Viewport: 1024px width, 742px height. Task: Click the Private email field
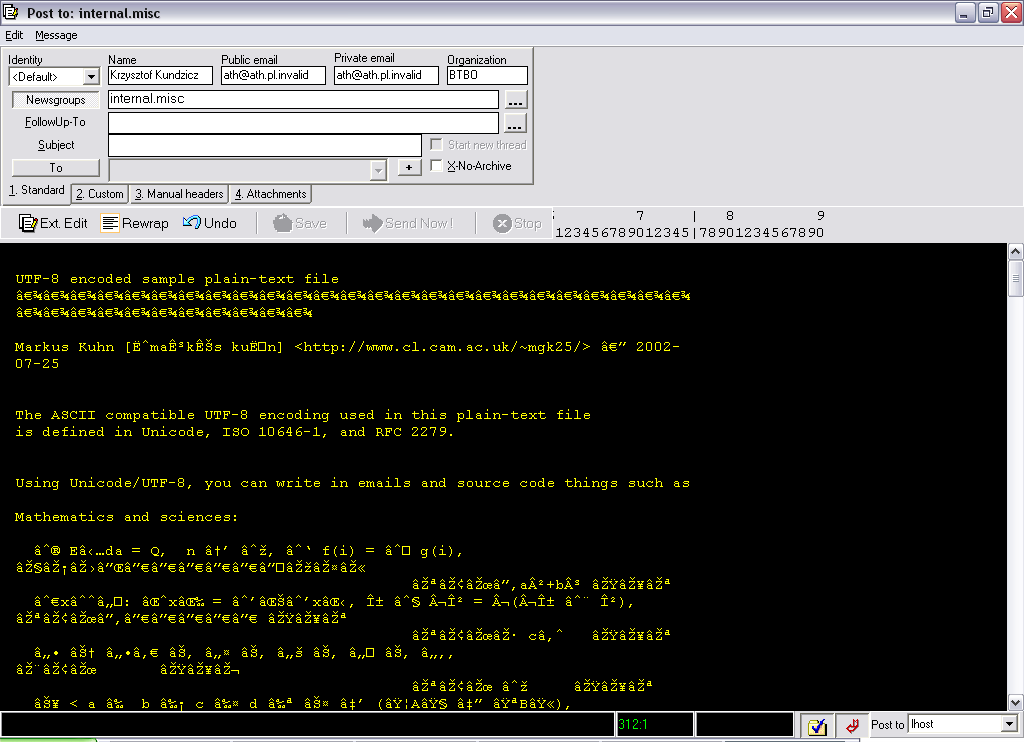pos(386,75)
